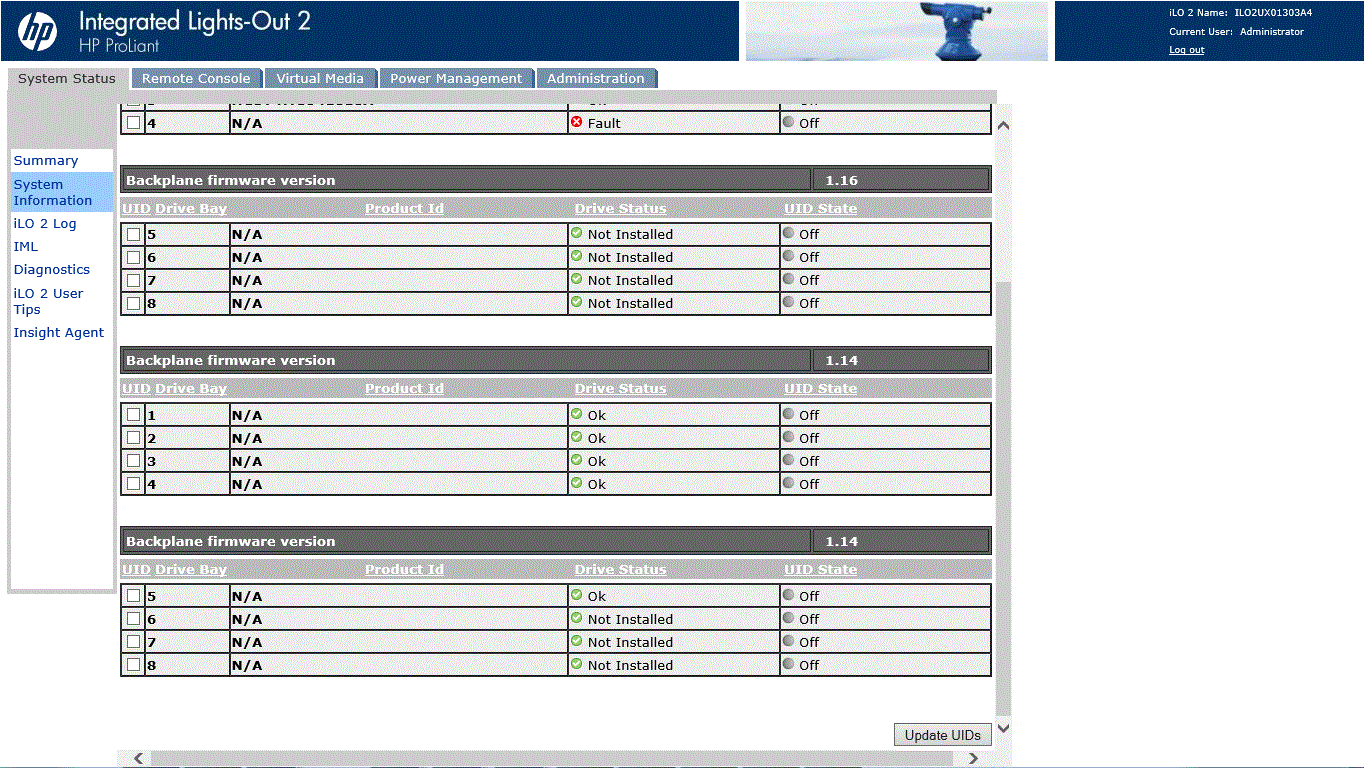Image resolution: width=1364 pixels, height=768 pixels.
Task: Click the iLO name ILO2UX01303A4
Action: (x=1273, y=13)
